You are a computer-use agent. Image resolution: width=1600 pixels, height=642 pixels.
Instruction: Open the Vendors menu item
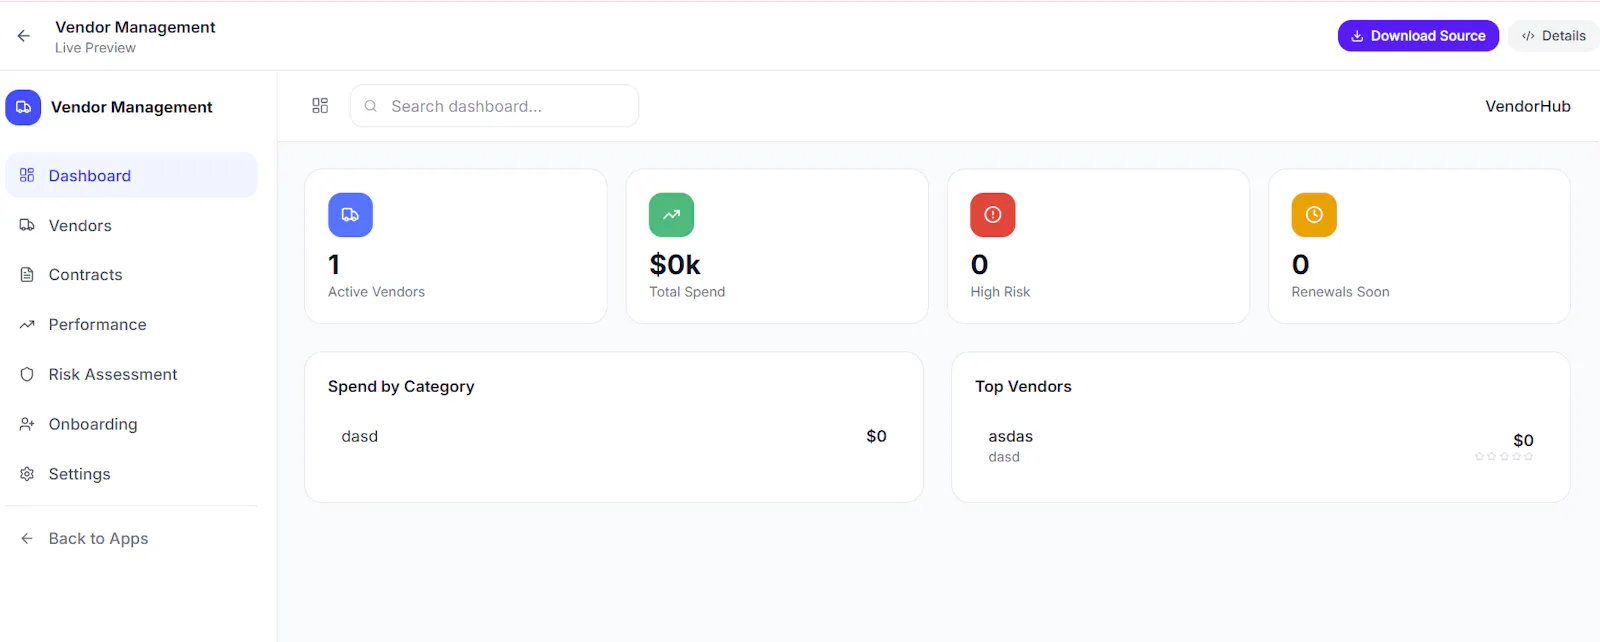[131, 225]
